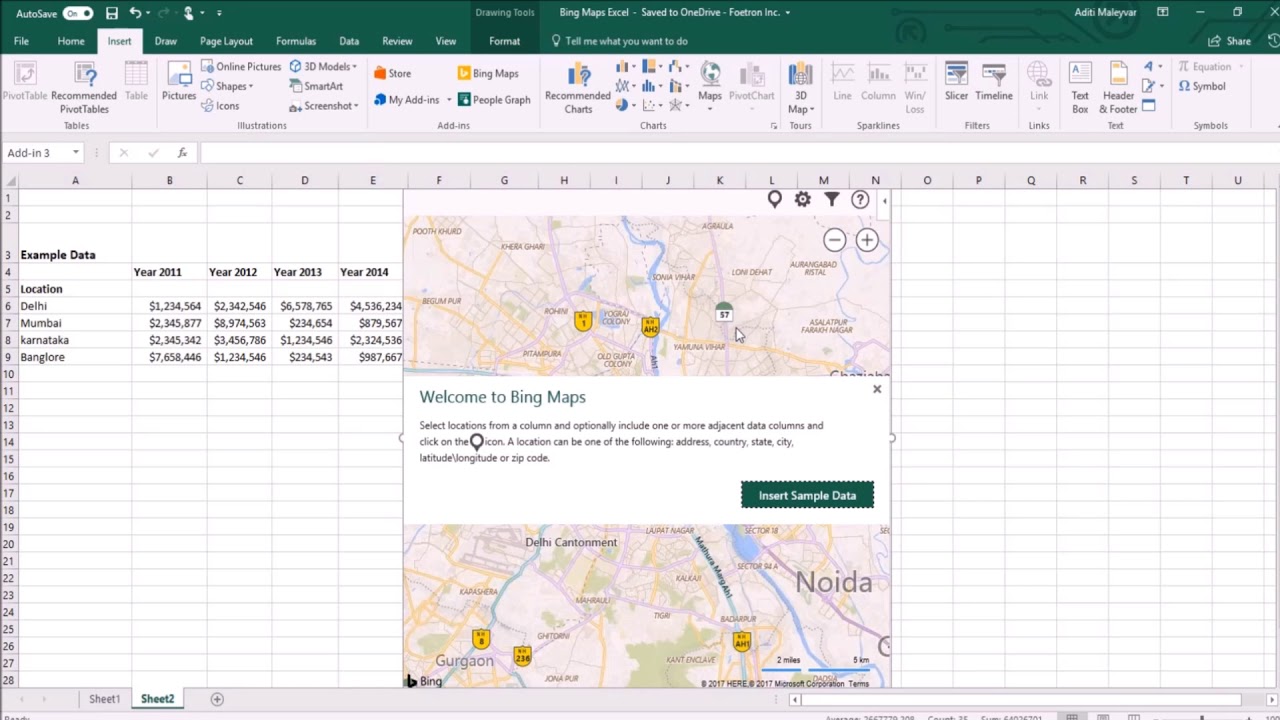1280x720 pixels.
Task: Click Online Pictures
Action: (x=241, y=66)
